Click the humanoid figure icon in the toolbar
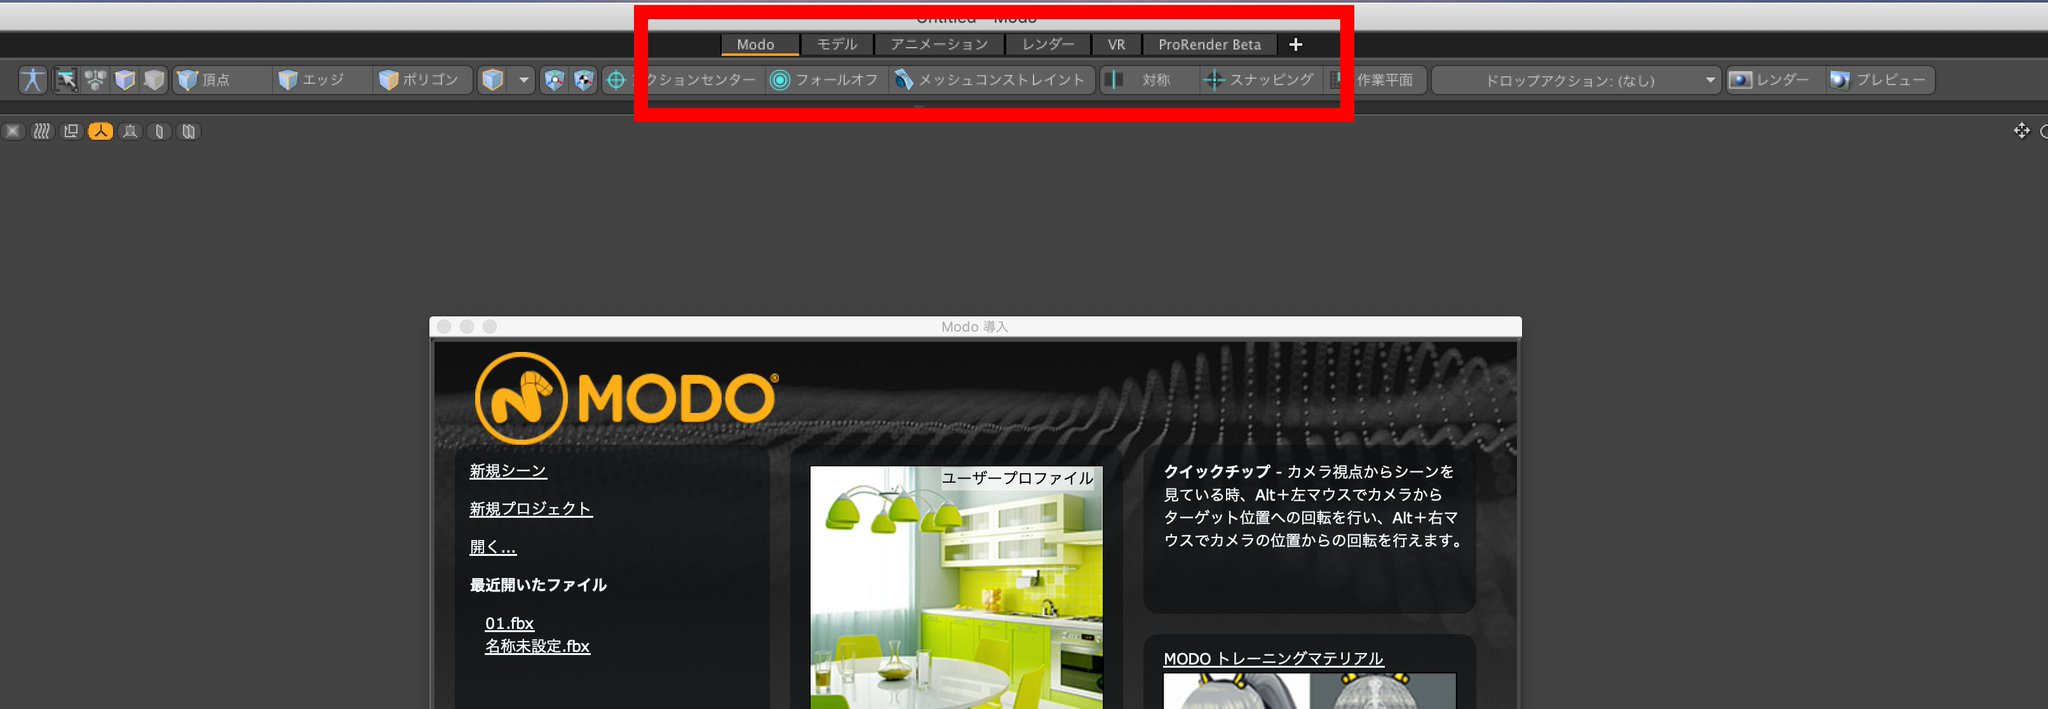Image resolution: width=2048 pixels, height=709 pixels. tap(33, 80)
